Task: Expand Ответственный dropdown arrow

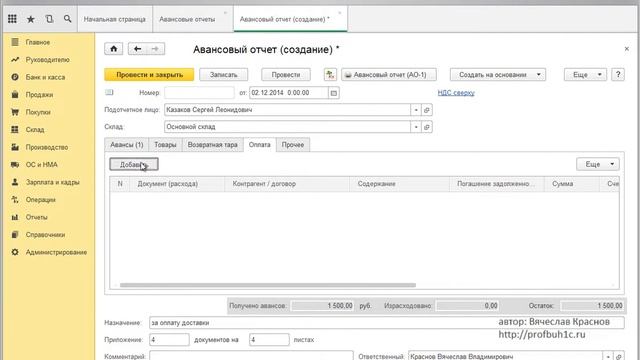Action: (608, 356)
